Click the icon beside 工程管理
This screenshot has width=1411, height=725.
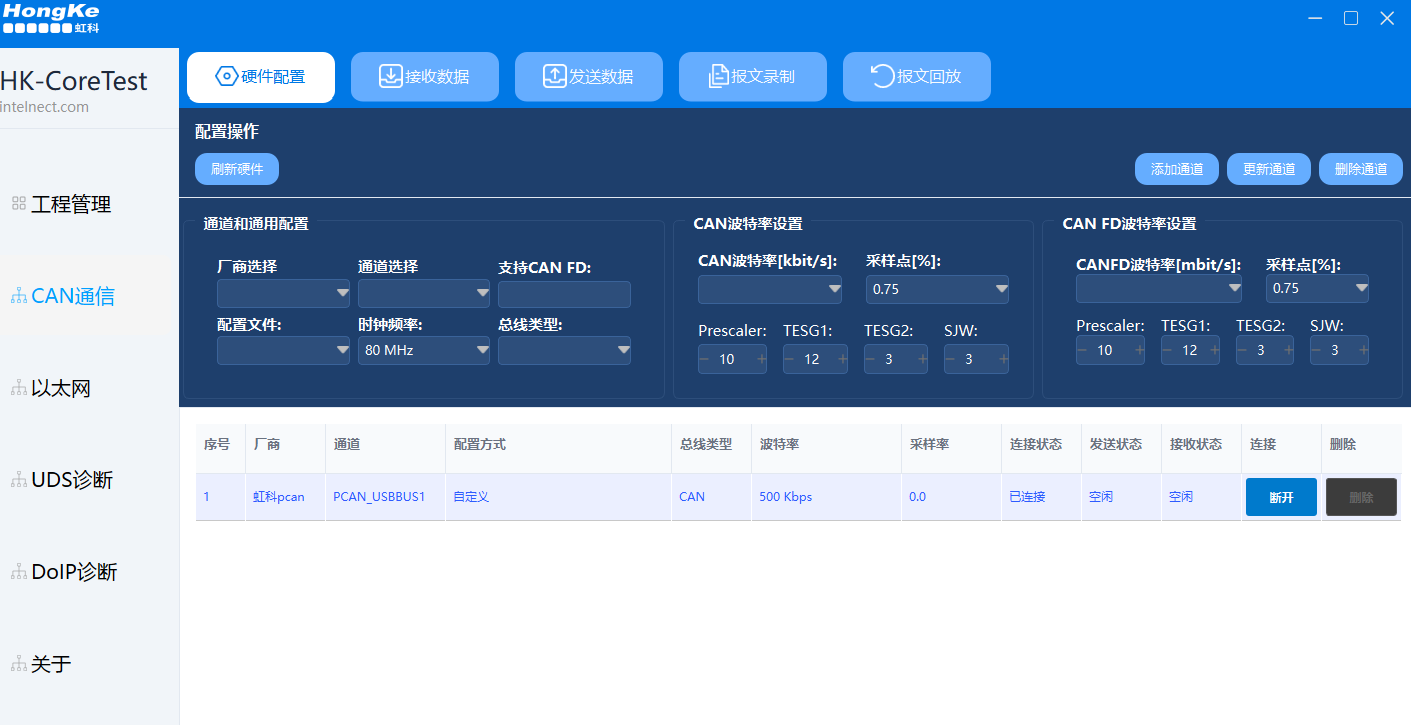coord(18,204)
